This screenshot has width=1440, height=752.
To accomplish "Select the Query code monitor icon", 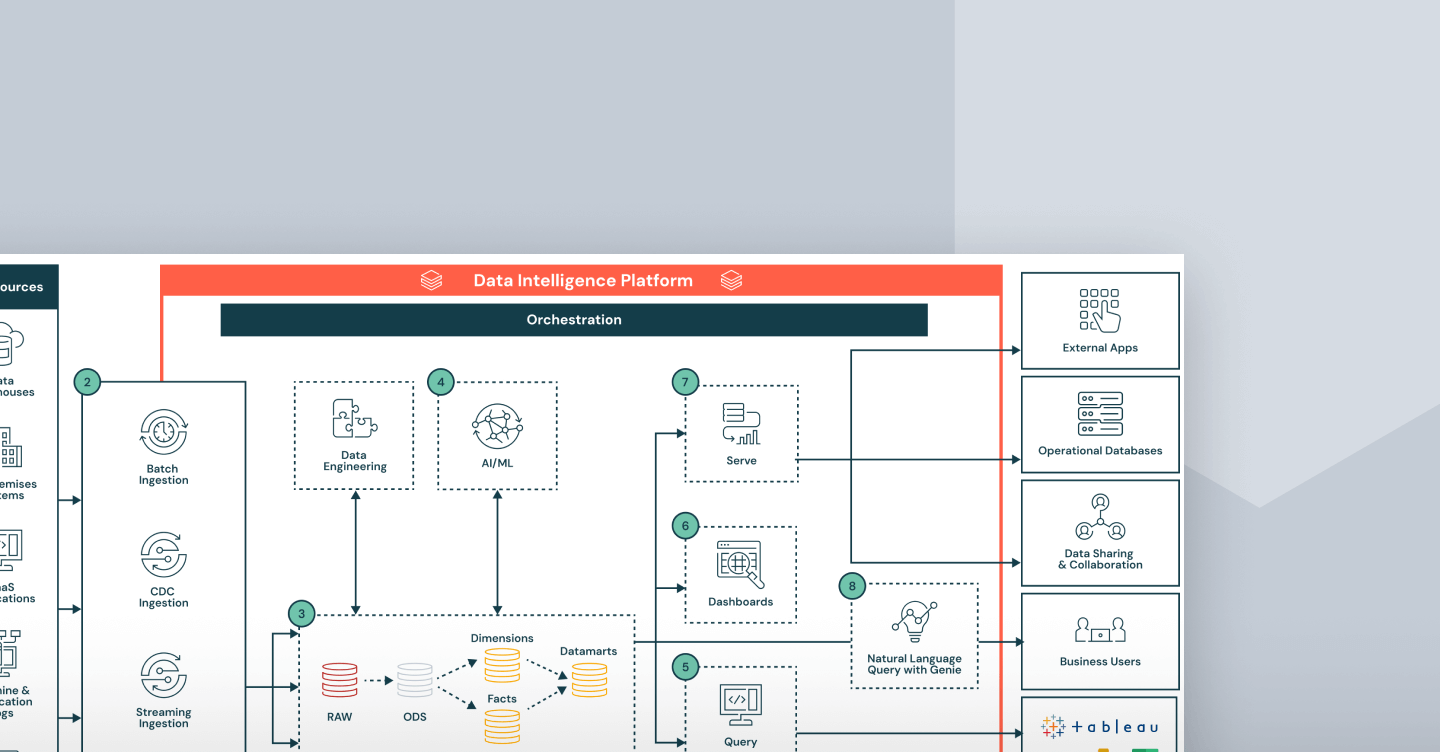I will click(740, 704).
